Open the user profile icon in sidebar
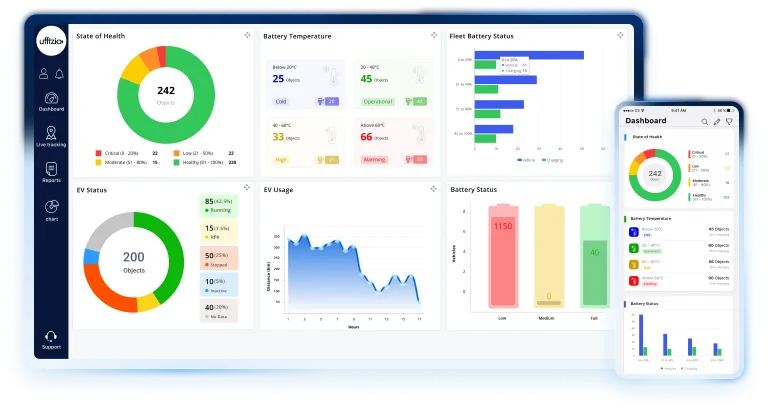Viewport: 768px width, 412px height. (44, 74)
